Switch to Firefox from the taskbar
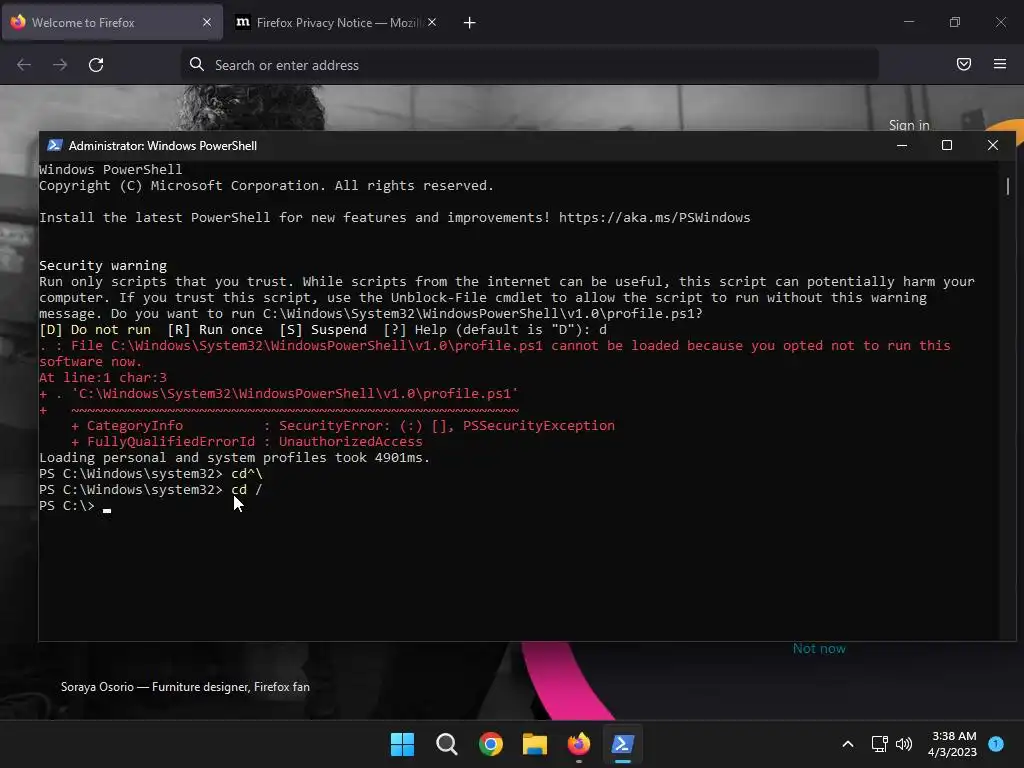 point(579,744)
